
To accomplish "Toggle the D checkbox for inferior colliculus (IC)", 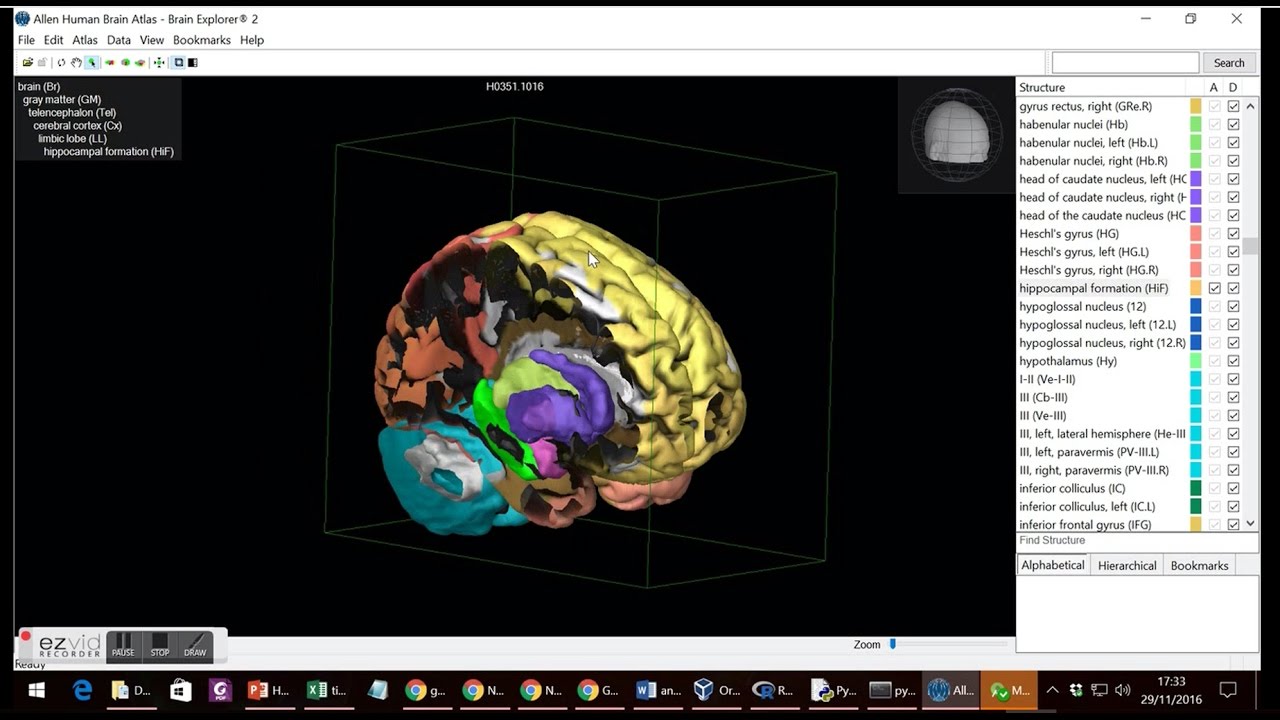I will pyautogui.click(x=1233, y=488).
